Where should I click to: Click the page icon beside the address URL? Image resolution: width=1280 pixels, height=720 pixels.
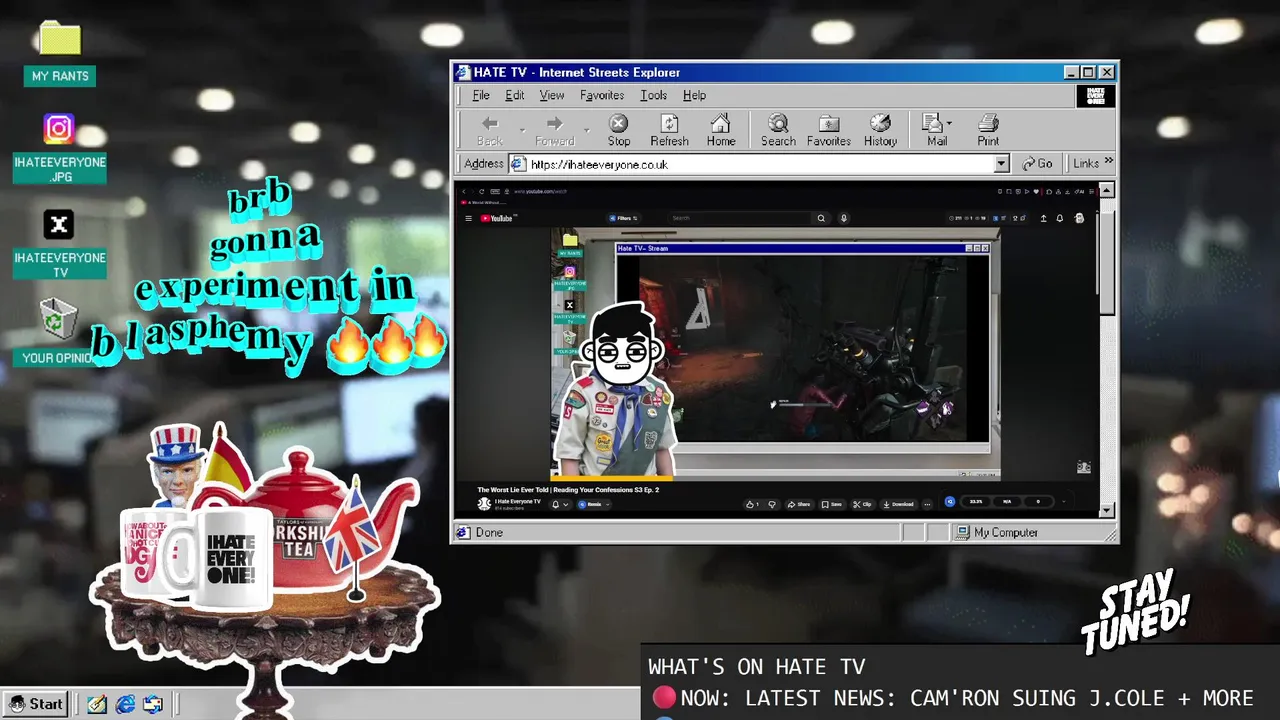[x=518, y=164]
